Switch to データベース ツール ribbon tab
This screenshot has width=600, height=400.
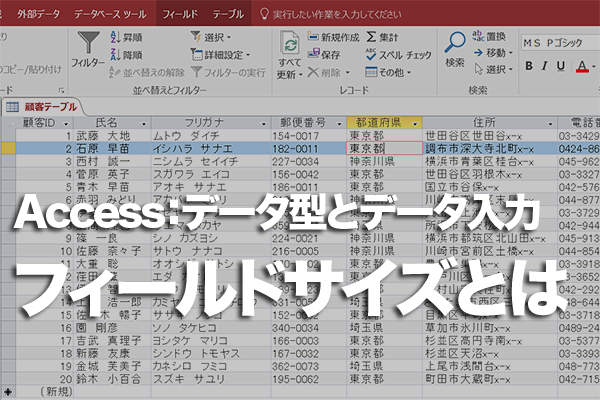pos(110,14)
